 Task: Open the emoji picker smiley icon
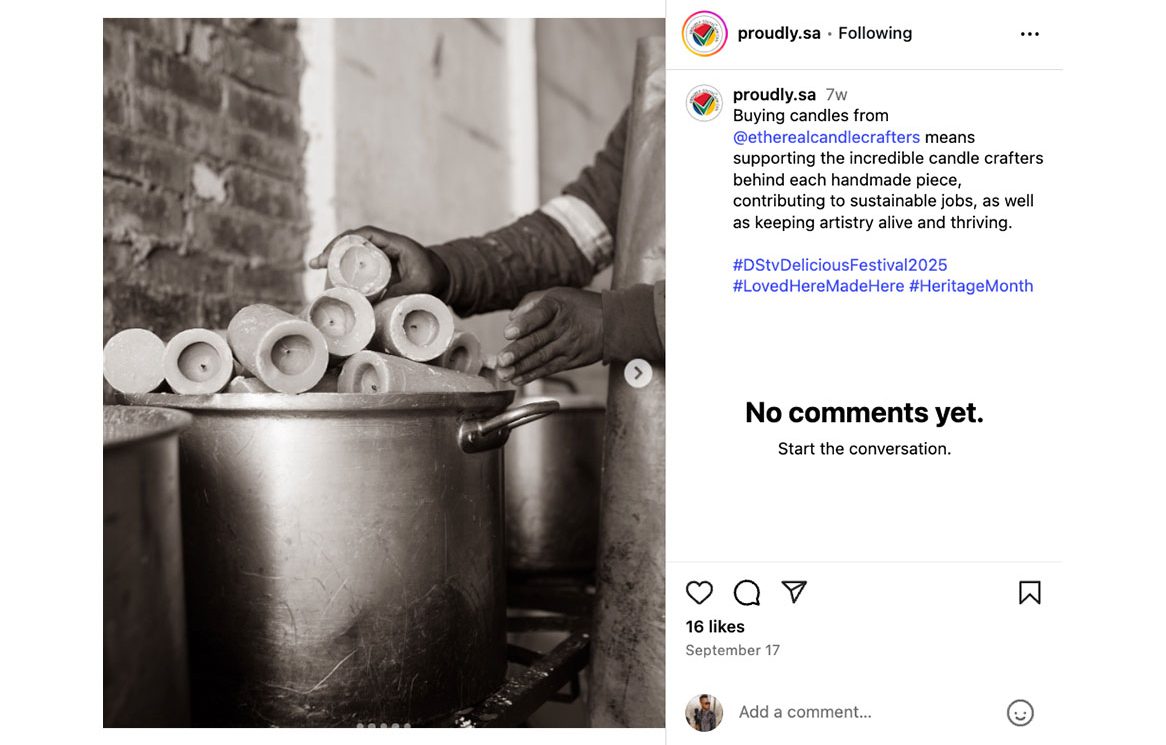pos(1019,713)
